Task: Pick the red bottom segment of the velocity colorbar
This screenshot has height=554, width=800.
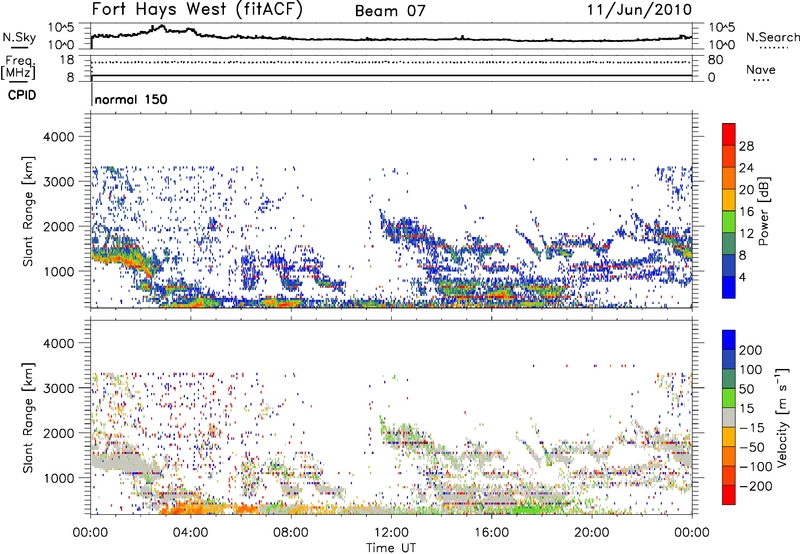Action: click(x=729, y=495)
